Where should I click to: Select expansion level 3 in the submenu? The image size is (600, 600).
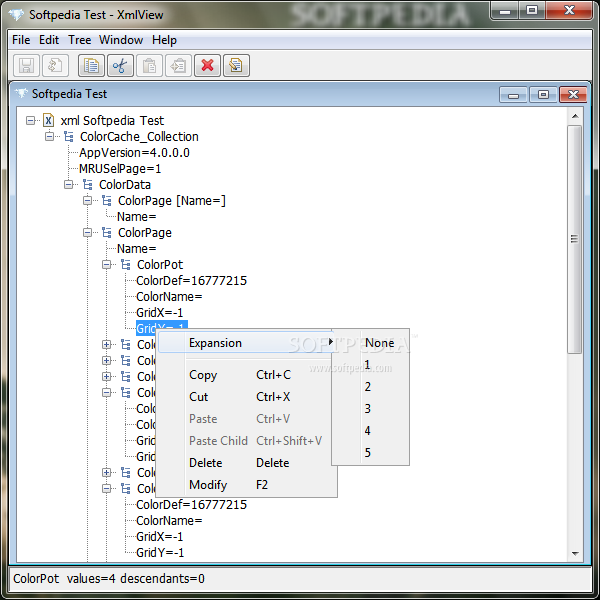pyautogui.click(x=371, y=409)
